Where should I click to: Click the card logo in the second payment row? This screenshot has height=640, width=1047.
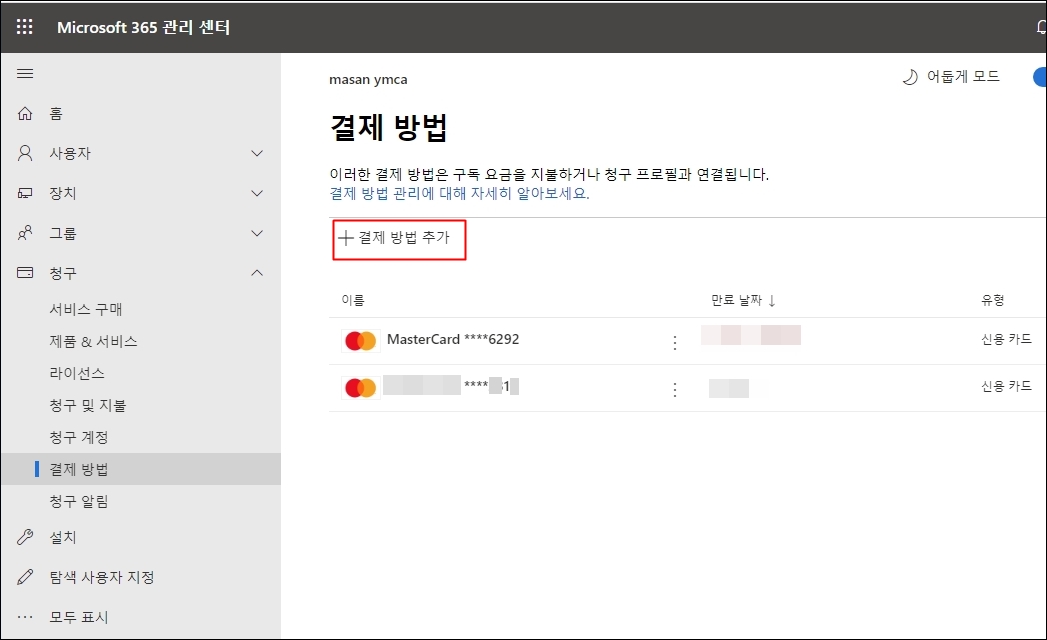(361, 387)
